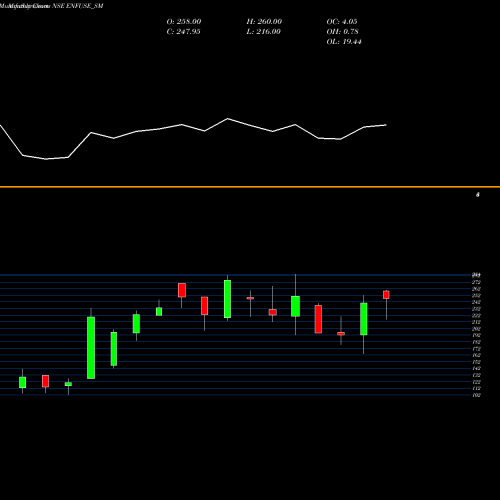Select the open value O: 258.00
Viewport: 500px width, 500px height.
[x=184, y=22]
